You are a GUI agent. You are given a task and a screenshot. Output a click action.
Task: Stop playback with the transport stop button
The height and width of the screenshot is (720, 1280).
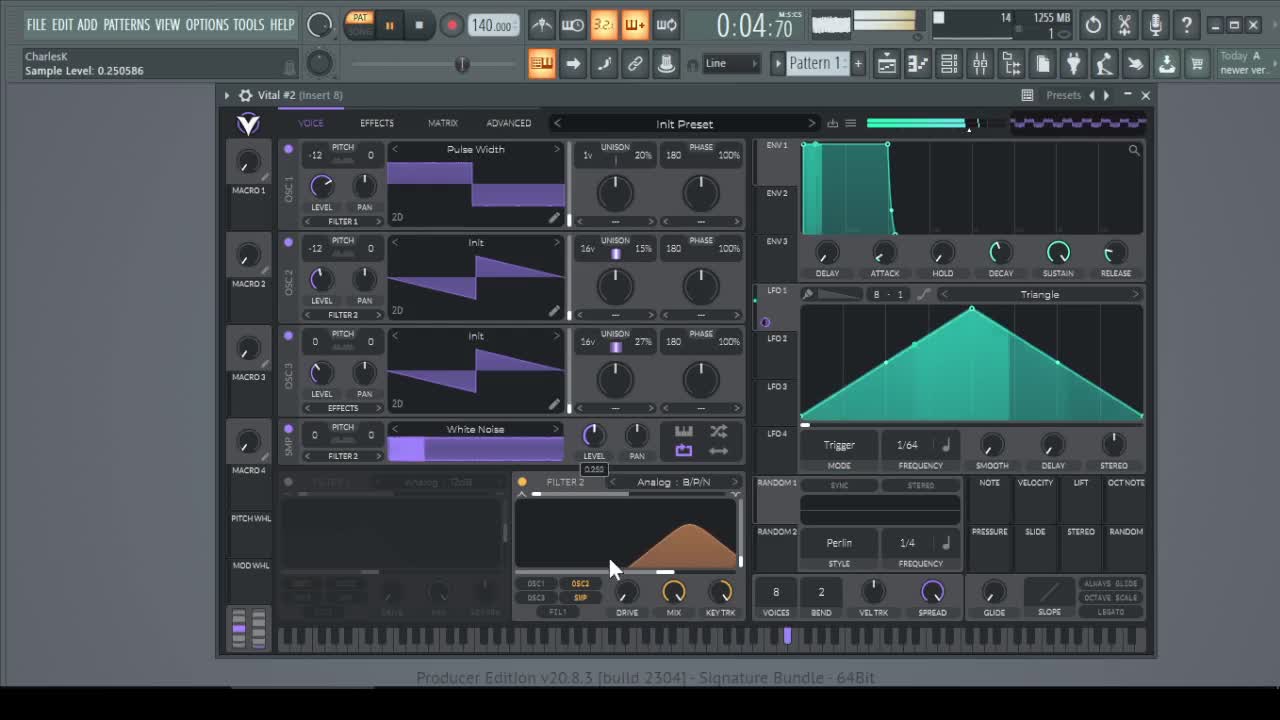pos(419,25)
